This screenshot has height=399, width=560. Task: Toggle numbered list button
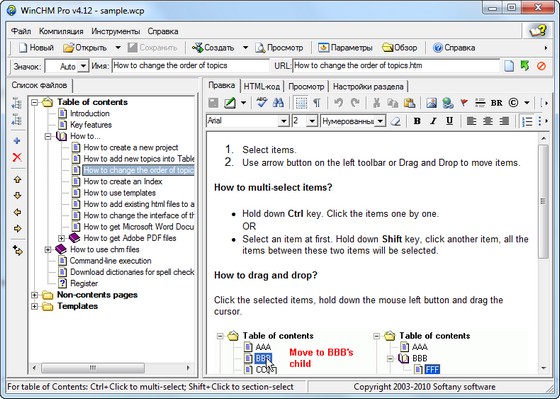click(527, 121)
